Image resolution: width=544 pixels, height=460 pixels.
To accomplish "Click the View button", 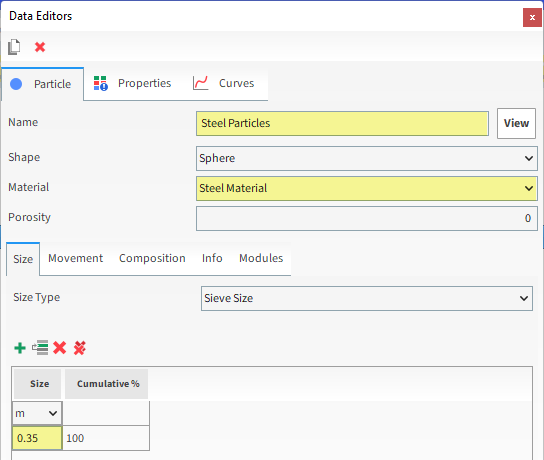I will coord(516,123).
